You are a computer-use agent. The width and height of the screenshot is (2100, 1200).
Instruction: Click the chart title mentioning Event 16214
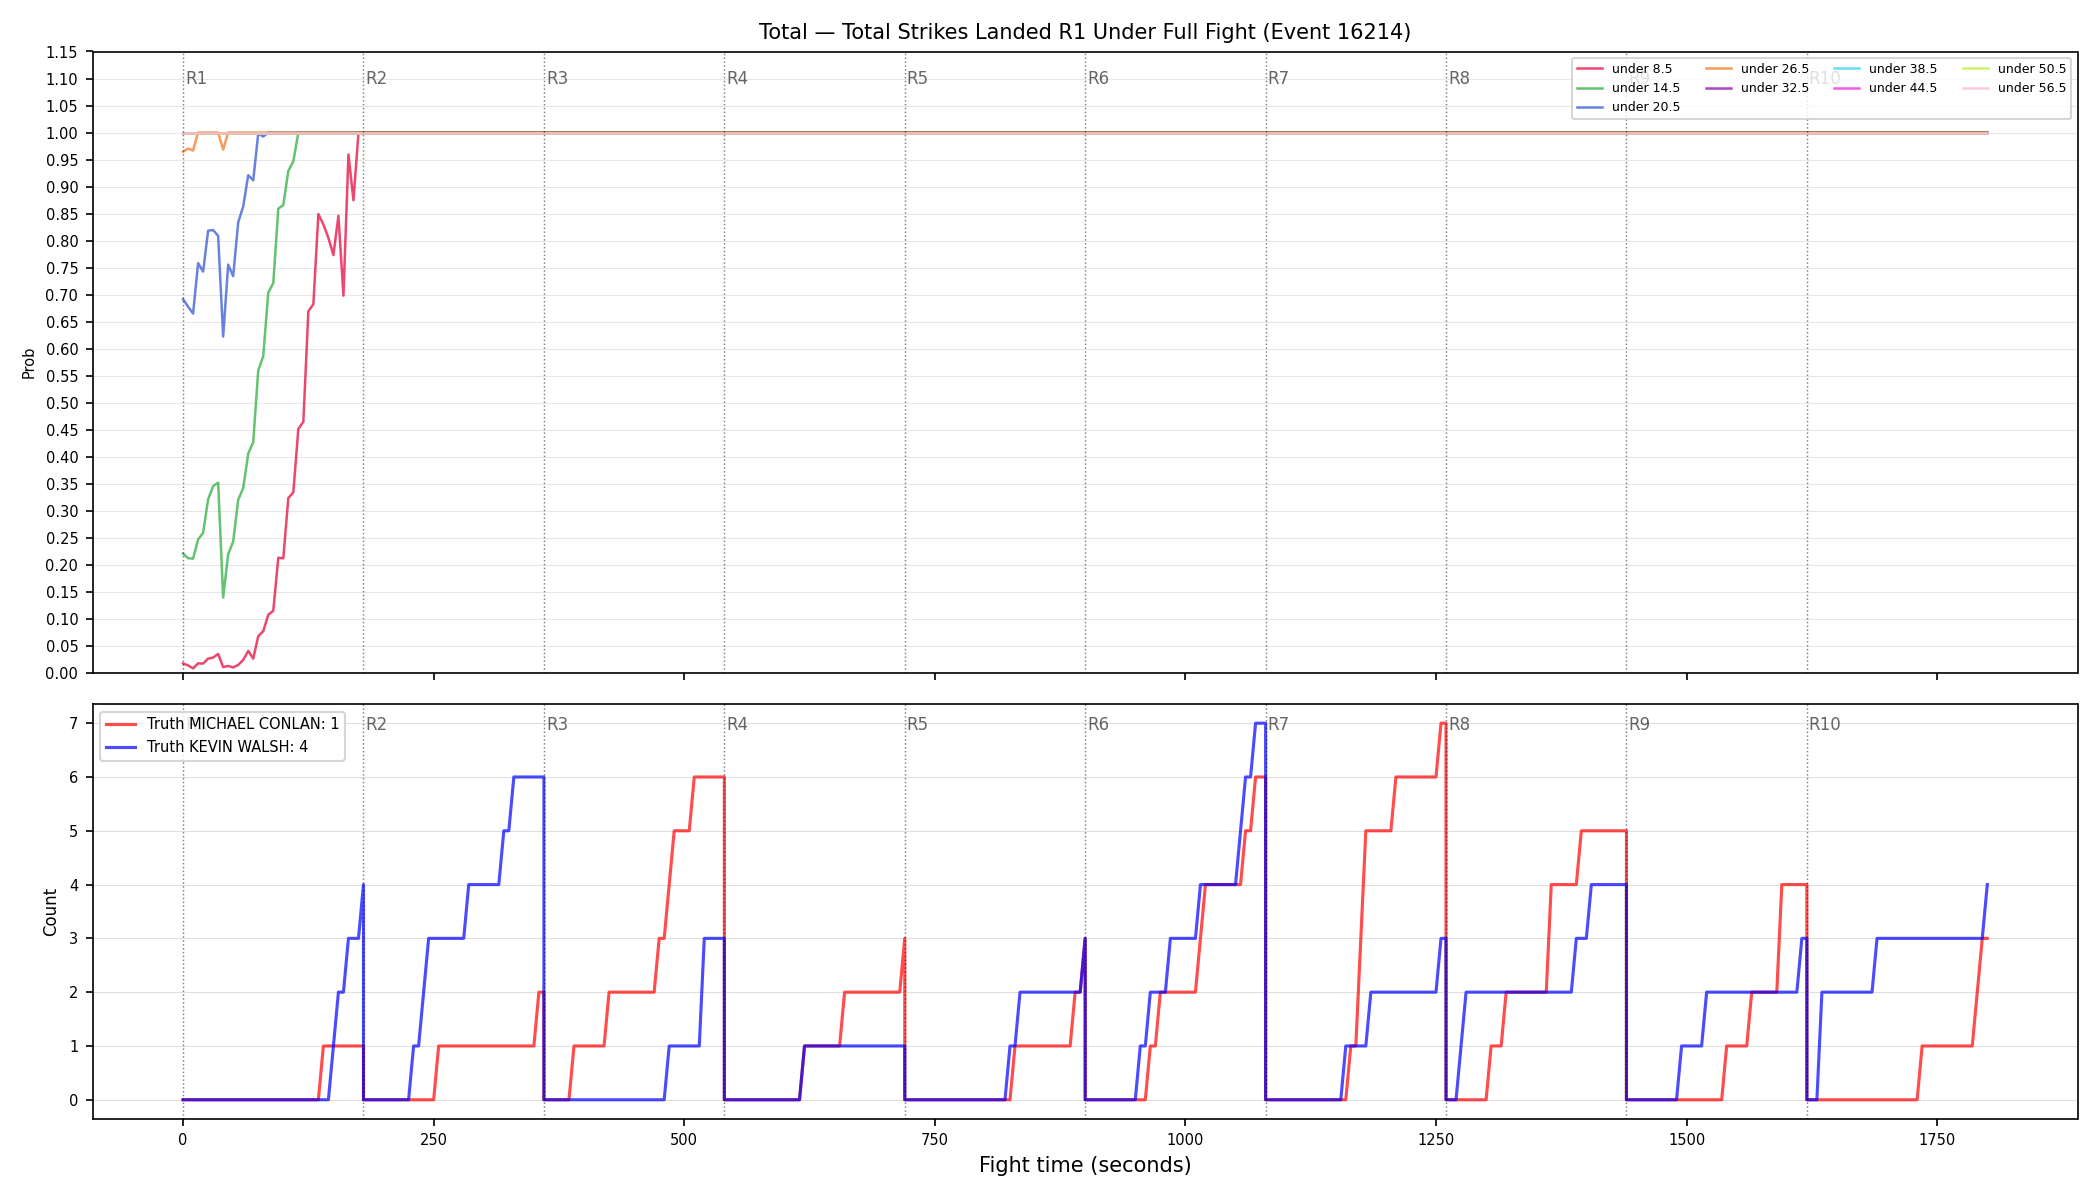[1085, 32]
